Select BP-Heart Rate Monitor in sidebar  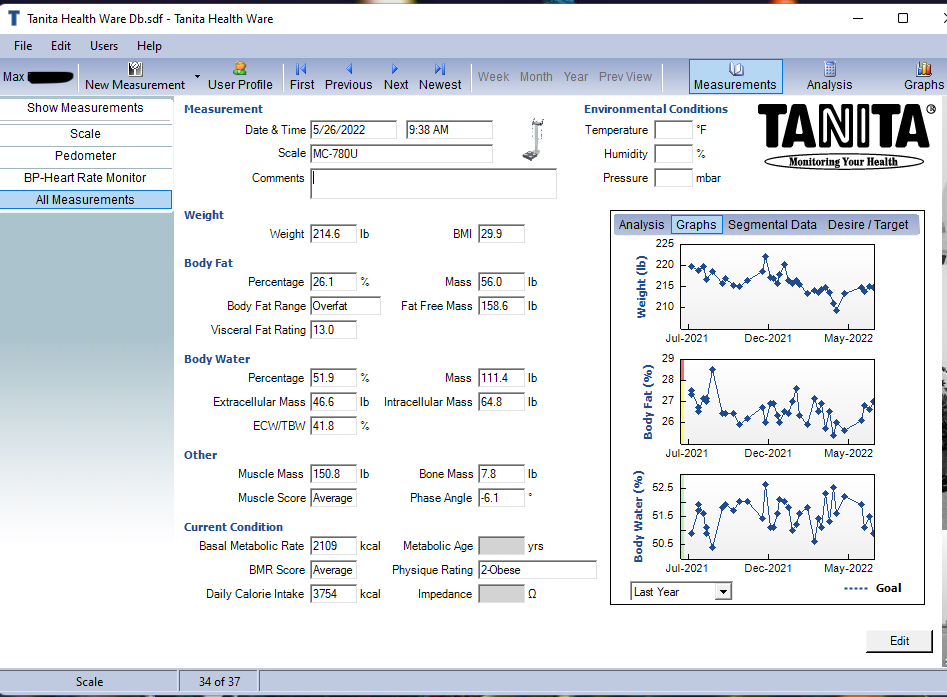[85, 178]
